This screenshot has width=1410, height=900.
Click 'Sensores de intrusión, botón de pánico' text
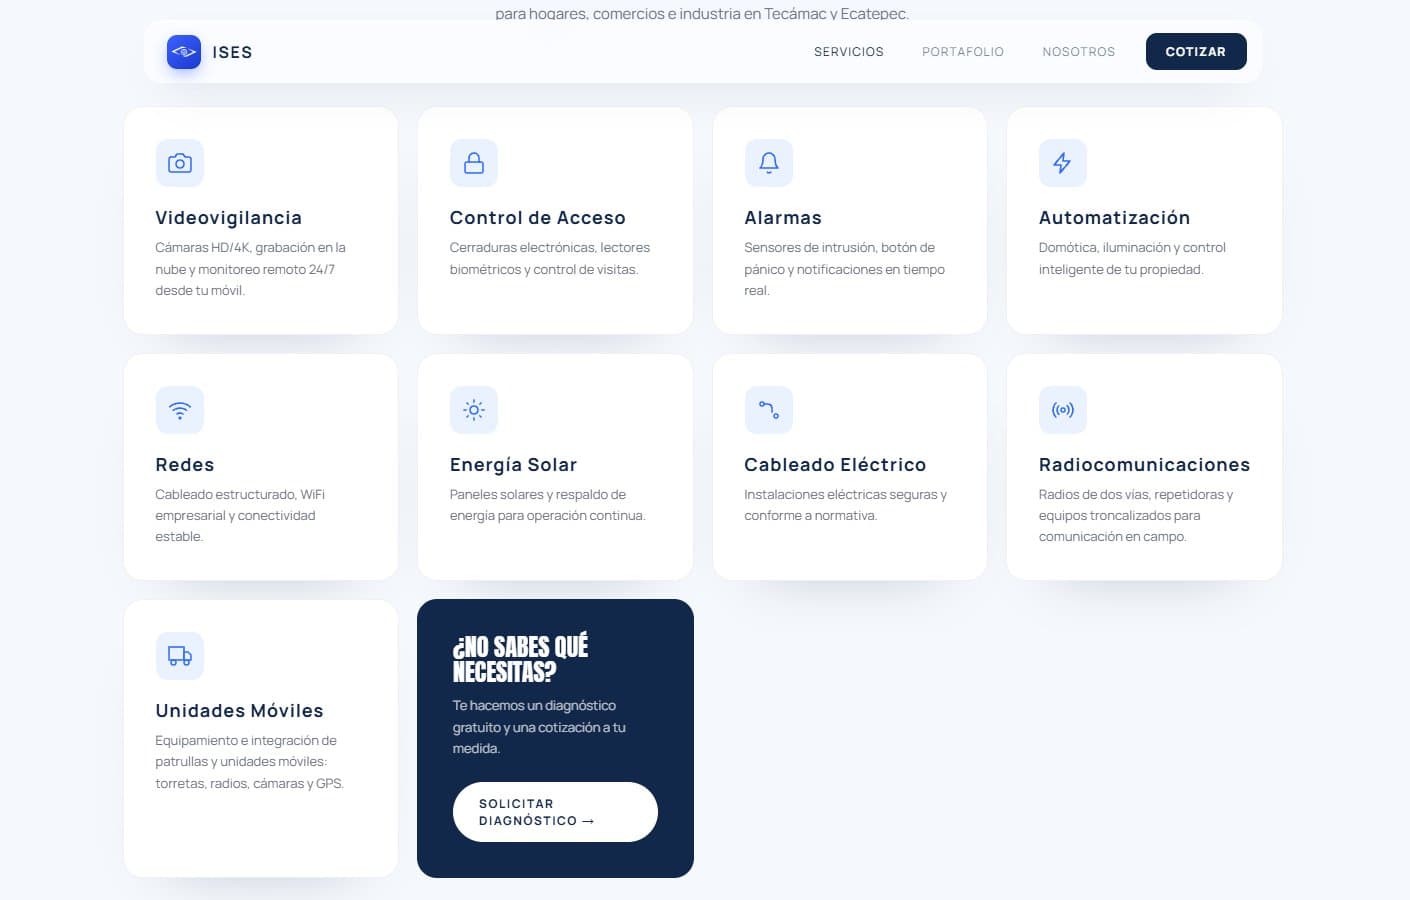tap(844, 269)
